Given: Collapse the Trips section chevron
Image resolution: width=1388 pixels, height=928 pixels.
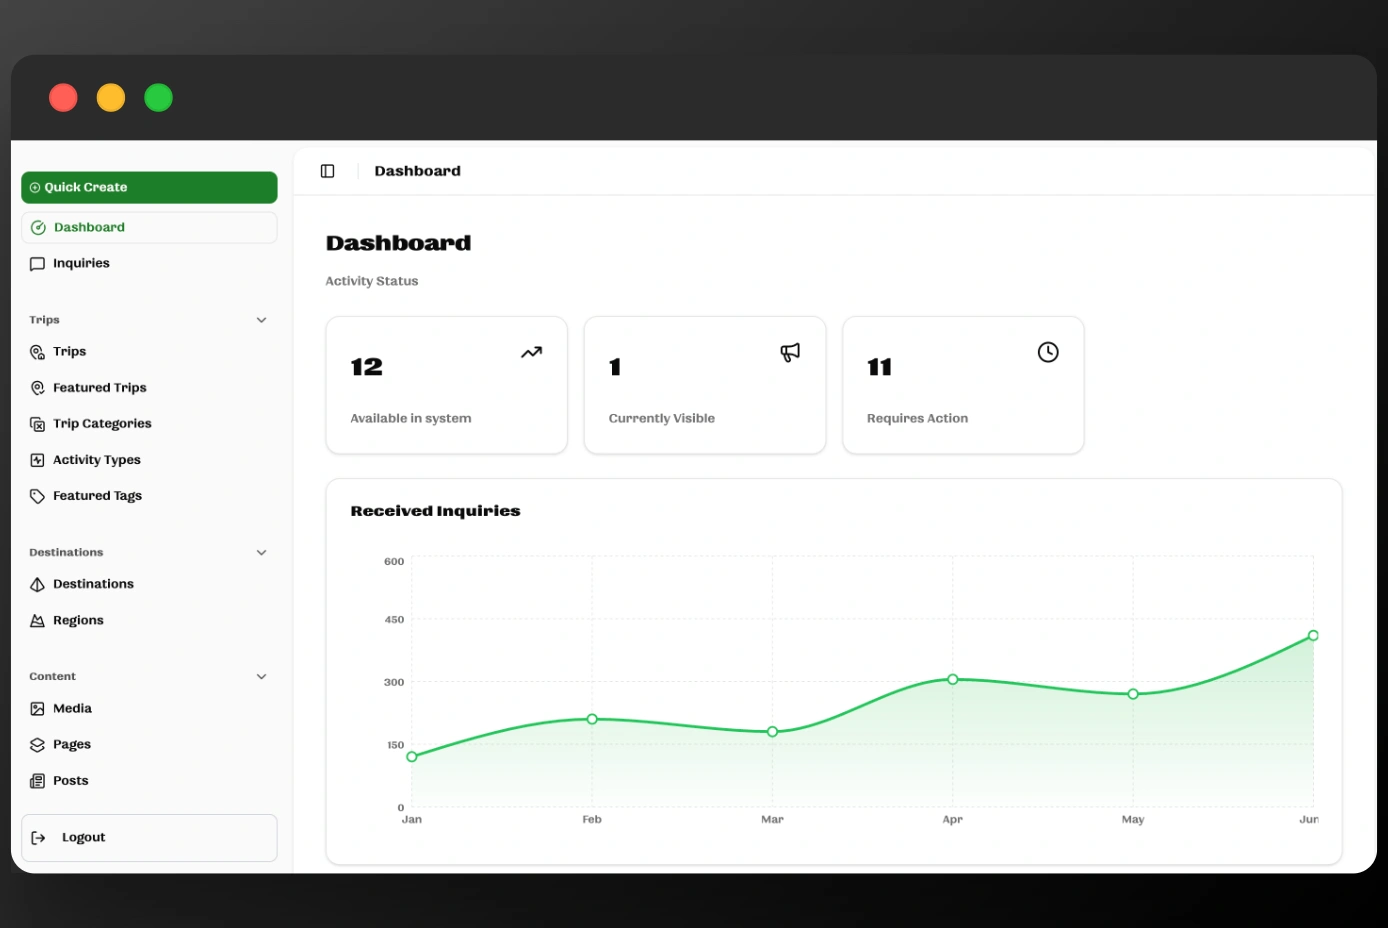Looking at the screenshot, I should (261, 320).
